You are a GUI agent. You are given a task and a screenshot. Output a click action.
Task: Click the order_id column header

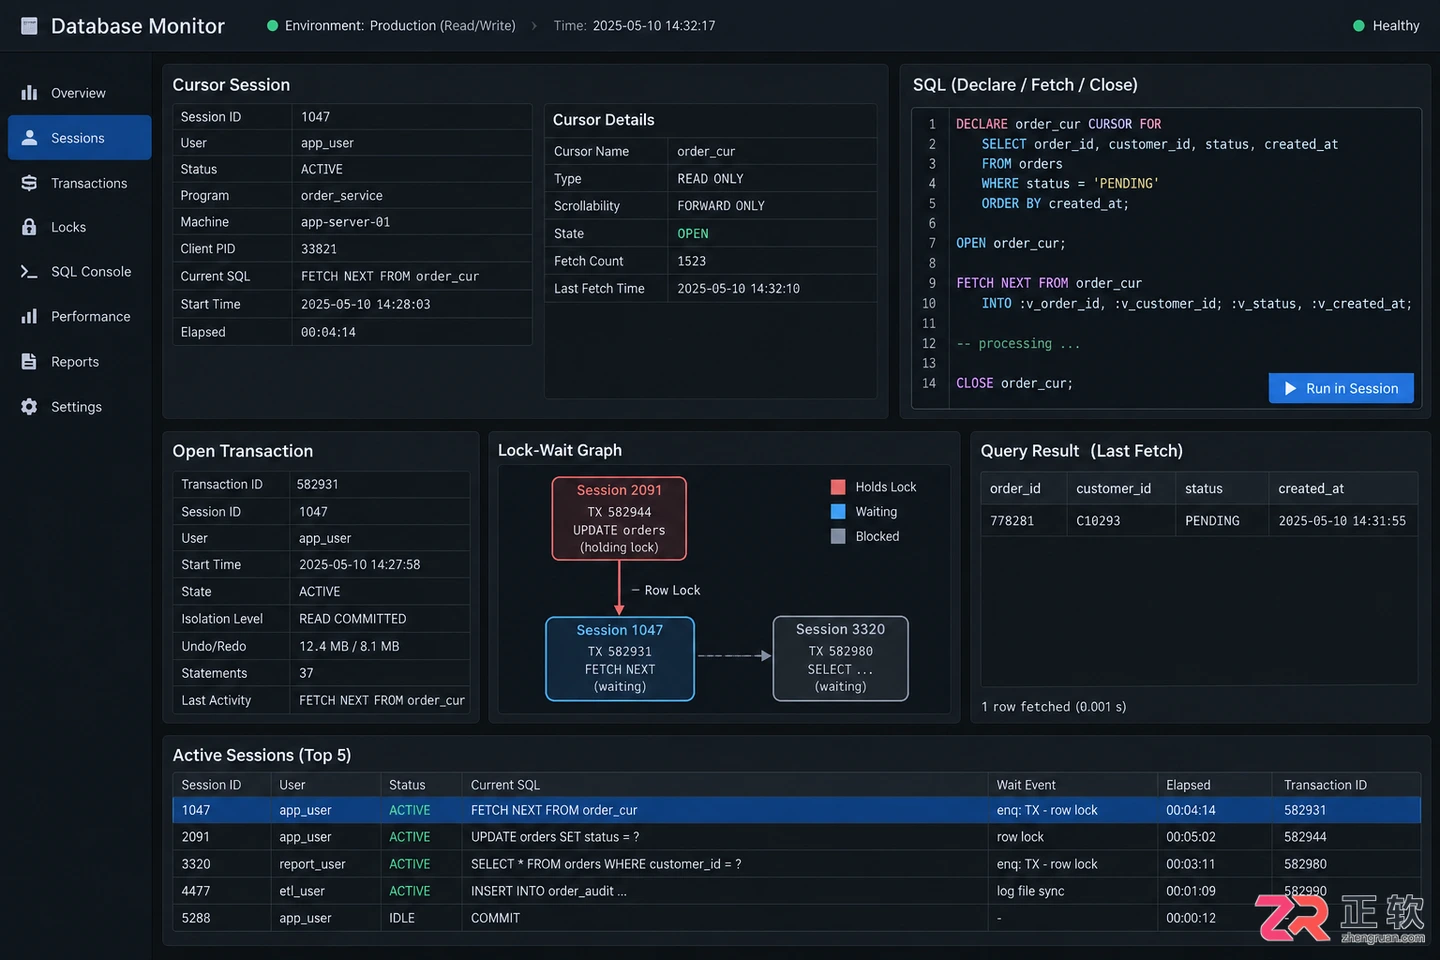pyautogui.click(x=1015, y=488)
